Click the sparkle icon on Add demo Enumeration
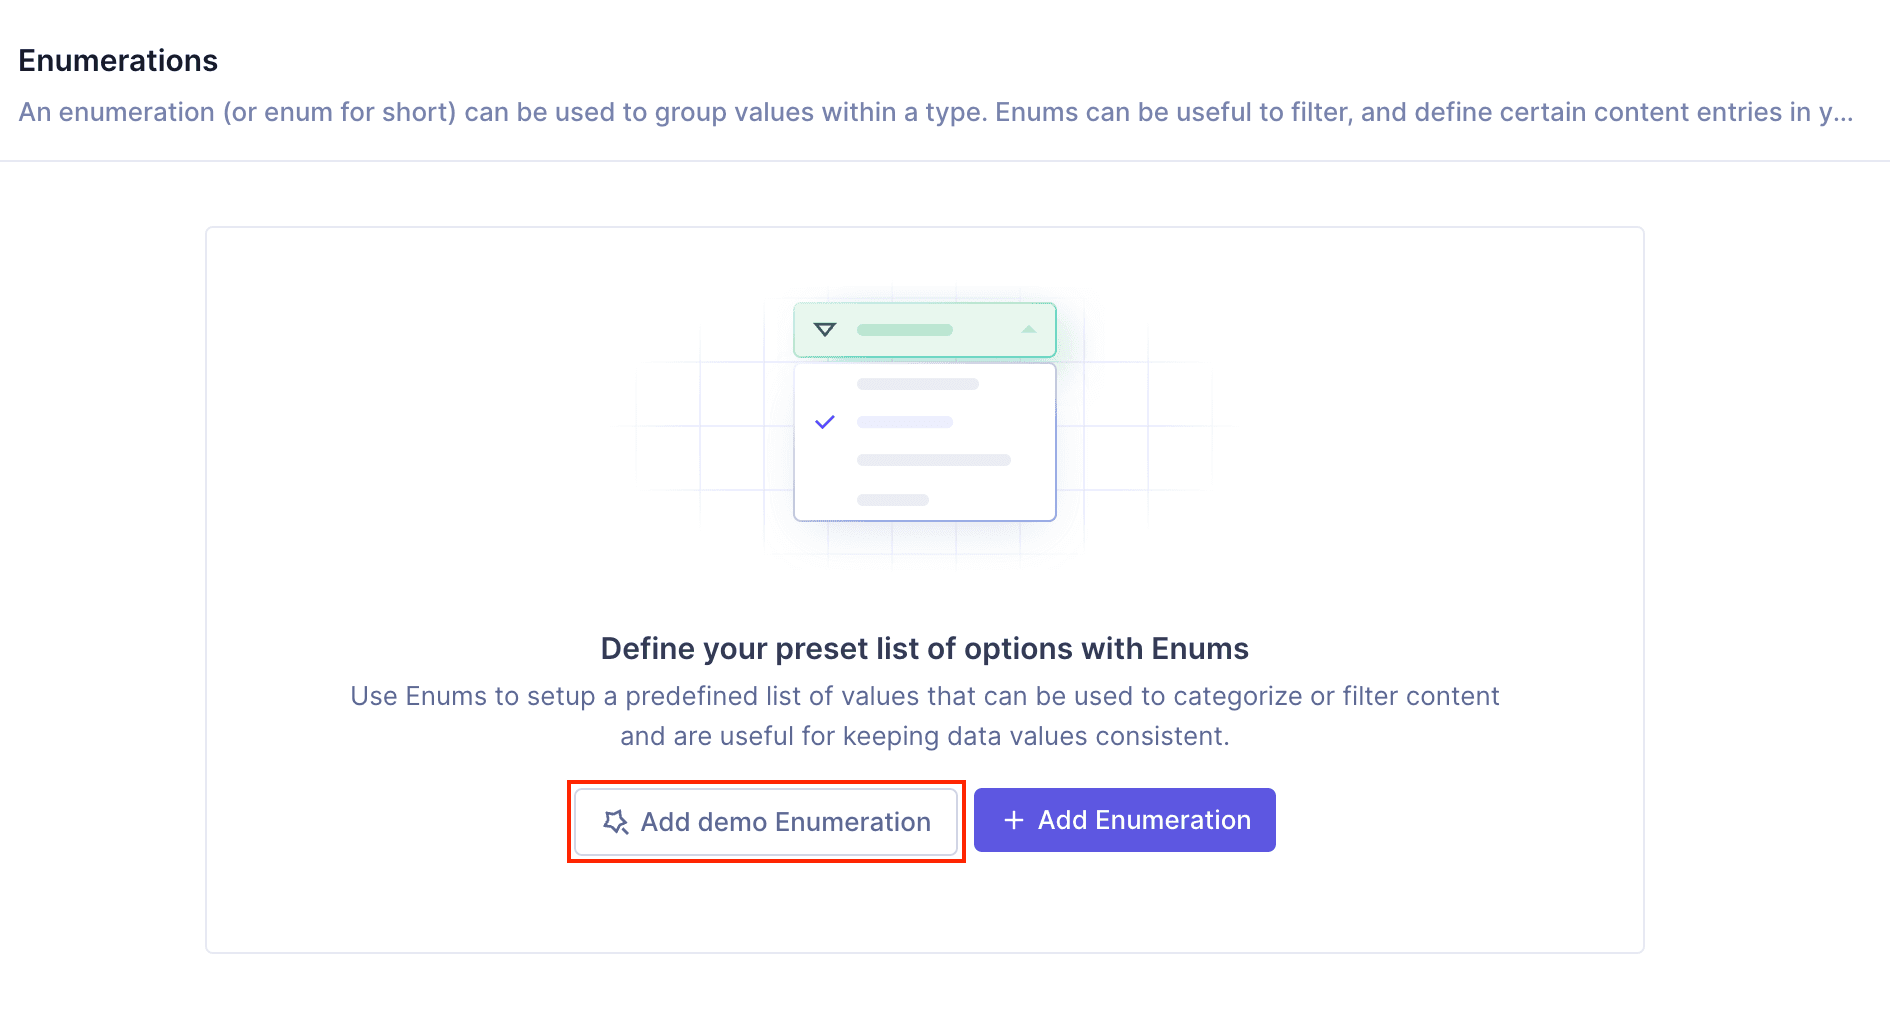1890x1020 pixels. coord(616,821)
